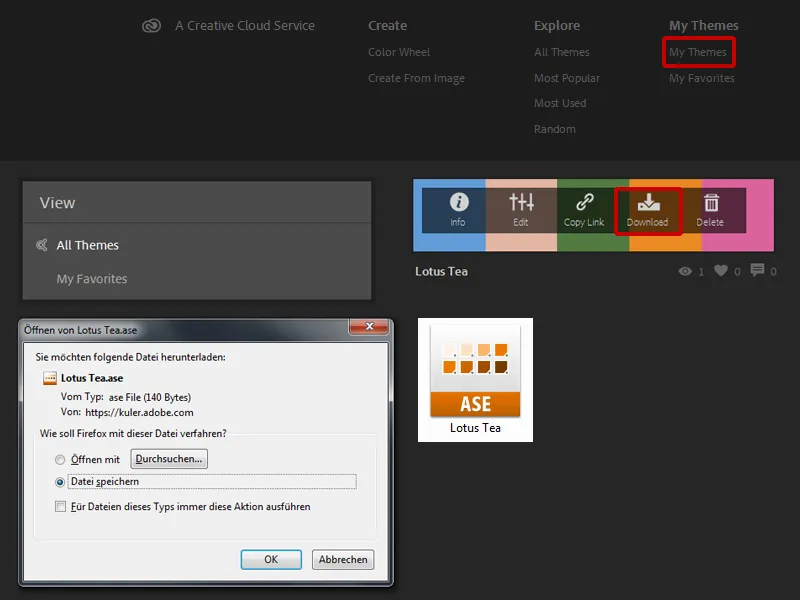Image resolution: width=800 pixels, height=600 pixels.
Task: Click the Lotus Tea theme title
Action: click(x=441, y=271)
